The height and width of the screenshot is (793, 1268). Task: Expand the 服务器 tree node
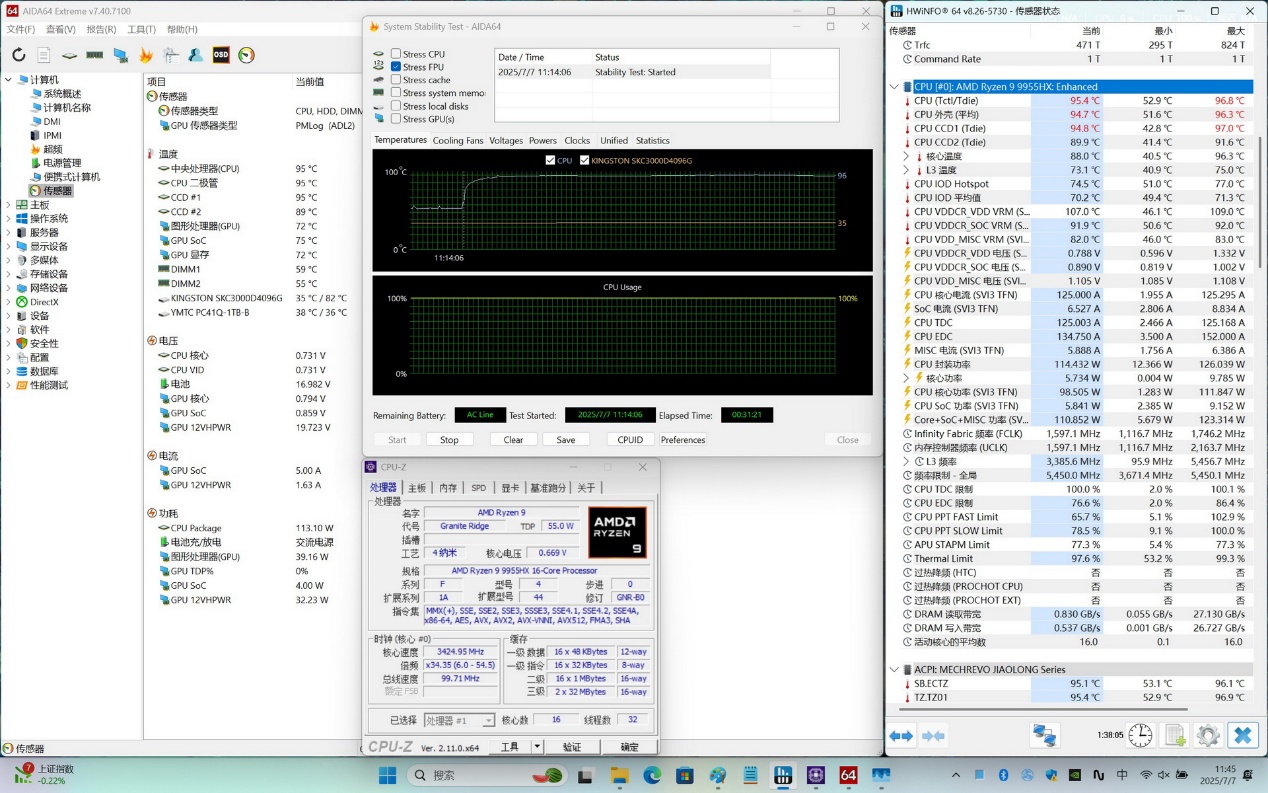pos(9,232)
